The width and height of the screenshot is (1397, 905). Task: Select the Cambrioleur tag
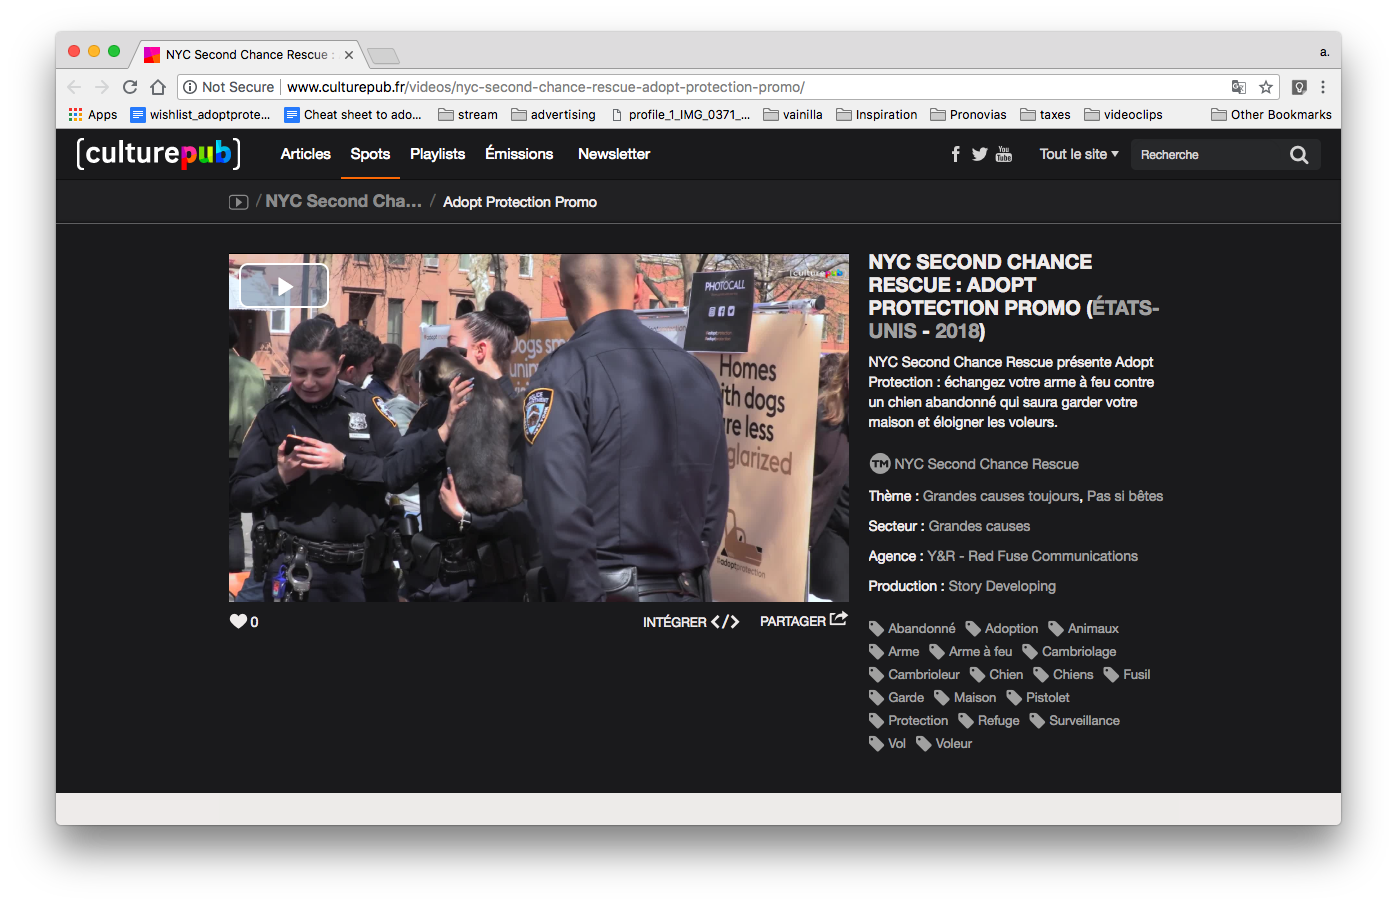(x=914, y=674)
